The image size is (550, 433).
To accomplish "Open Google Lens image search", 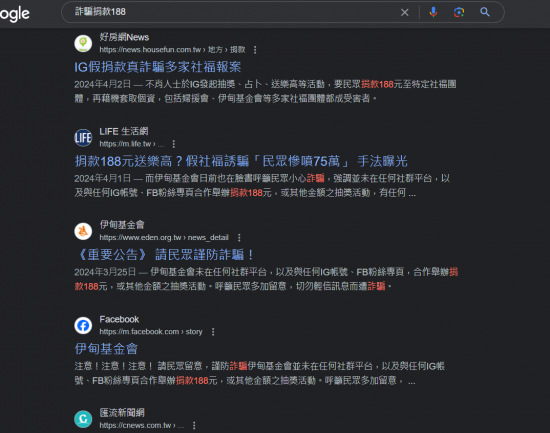I will [x=459, y=12].
